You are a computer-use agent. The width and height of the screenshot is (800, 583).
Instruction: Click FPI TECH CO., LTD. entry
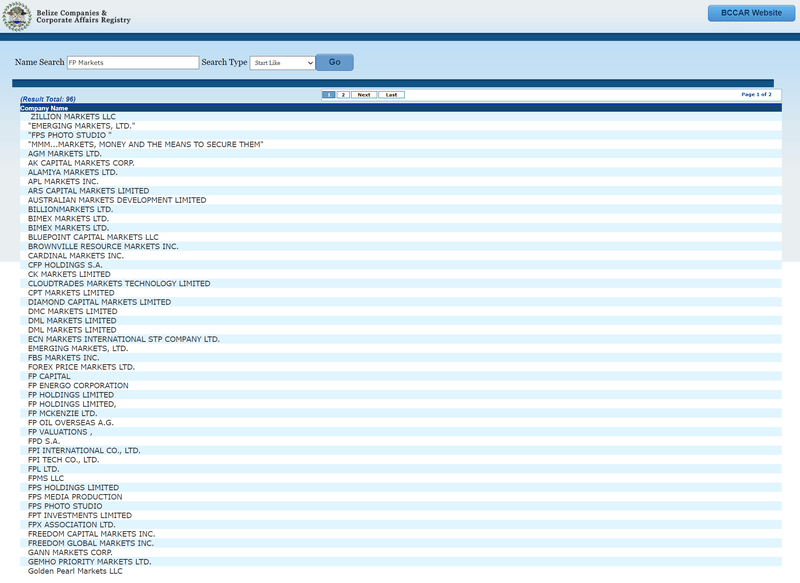click(64, 460)
